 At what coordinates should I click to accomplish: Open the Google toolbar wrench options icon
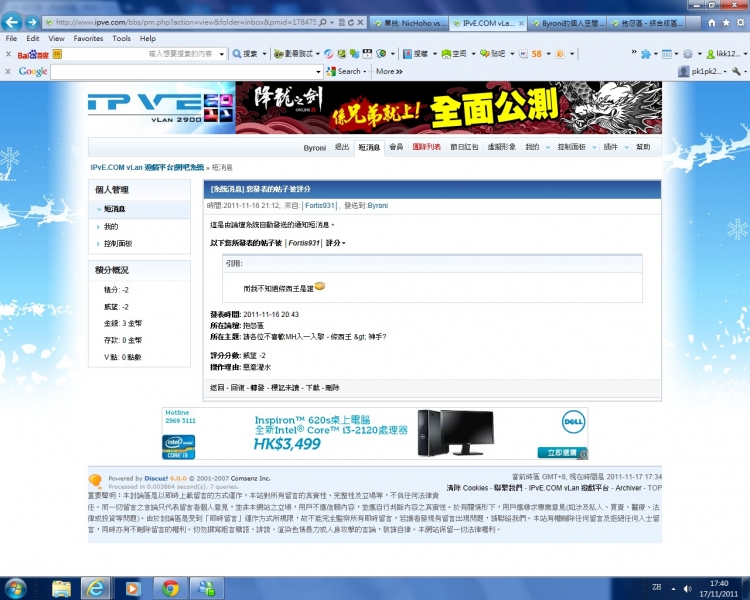[x=737, y=72]
